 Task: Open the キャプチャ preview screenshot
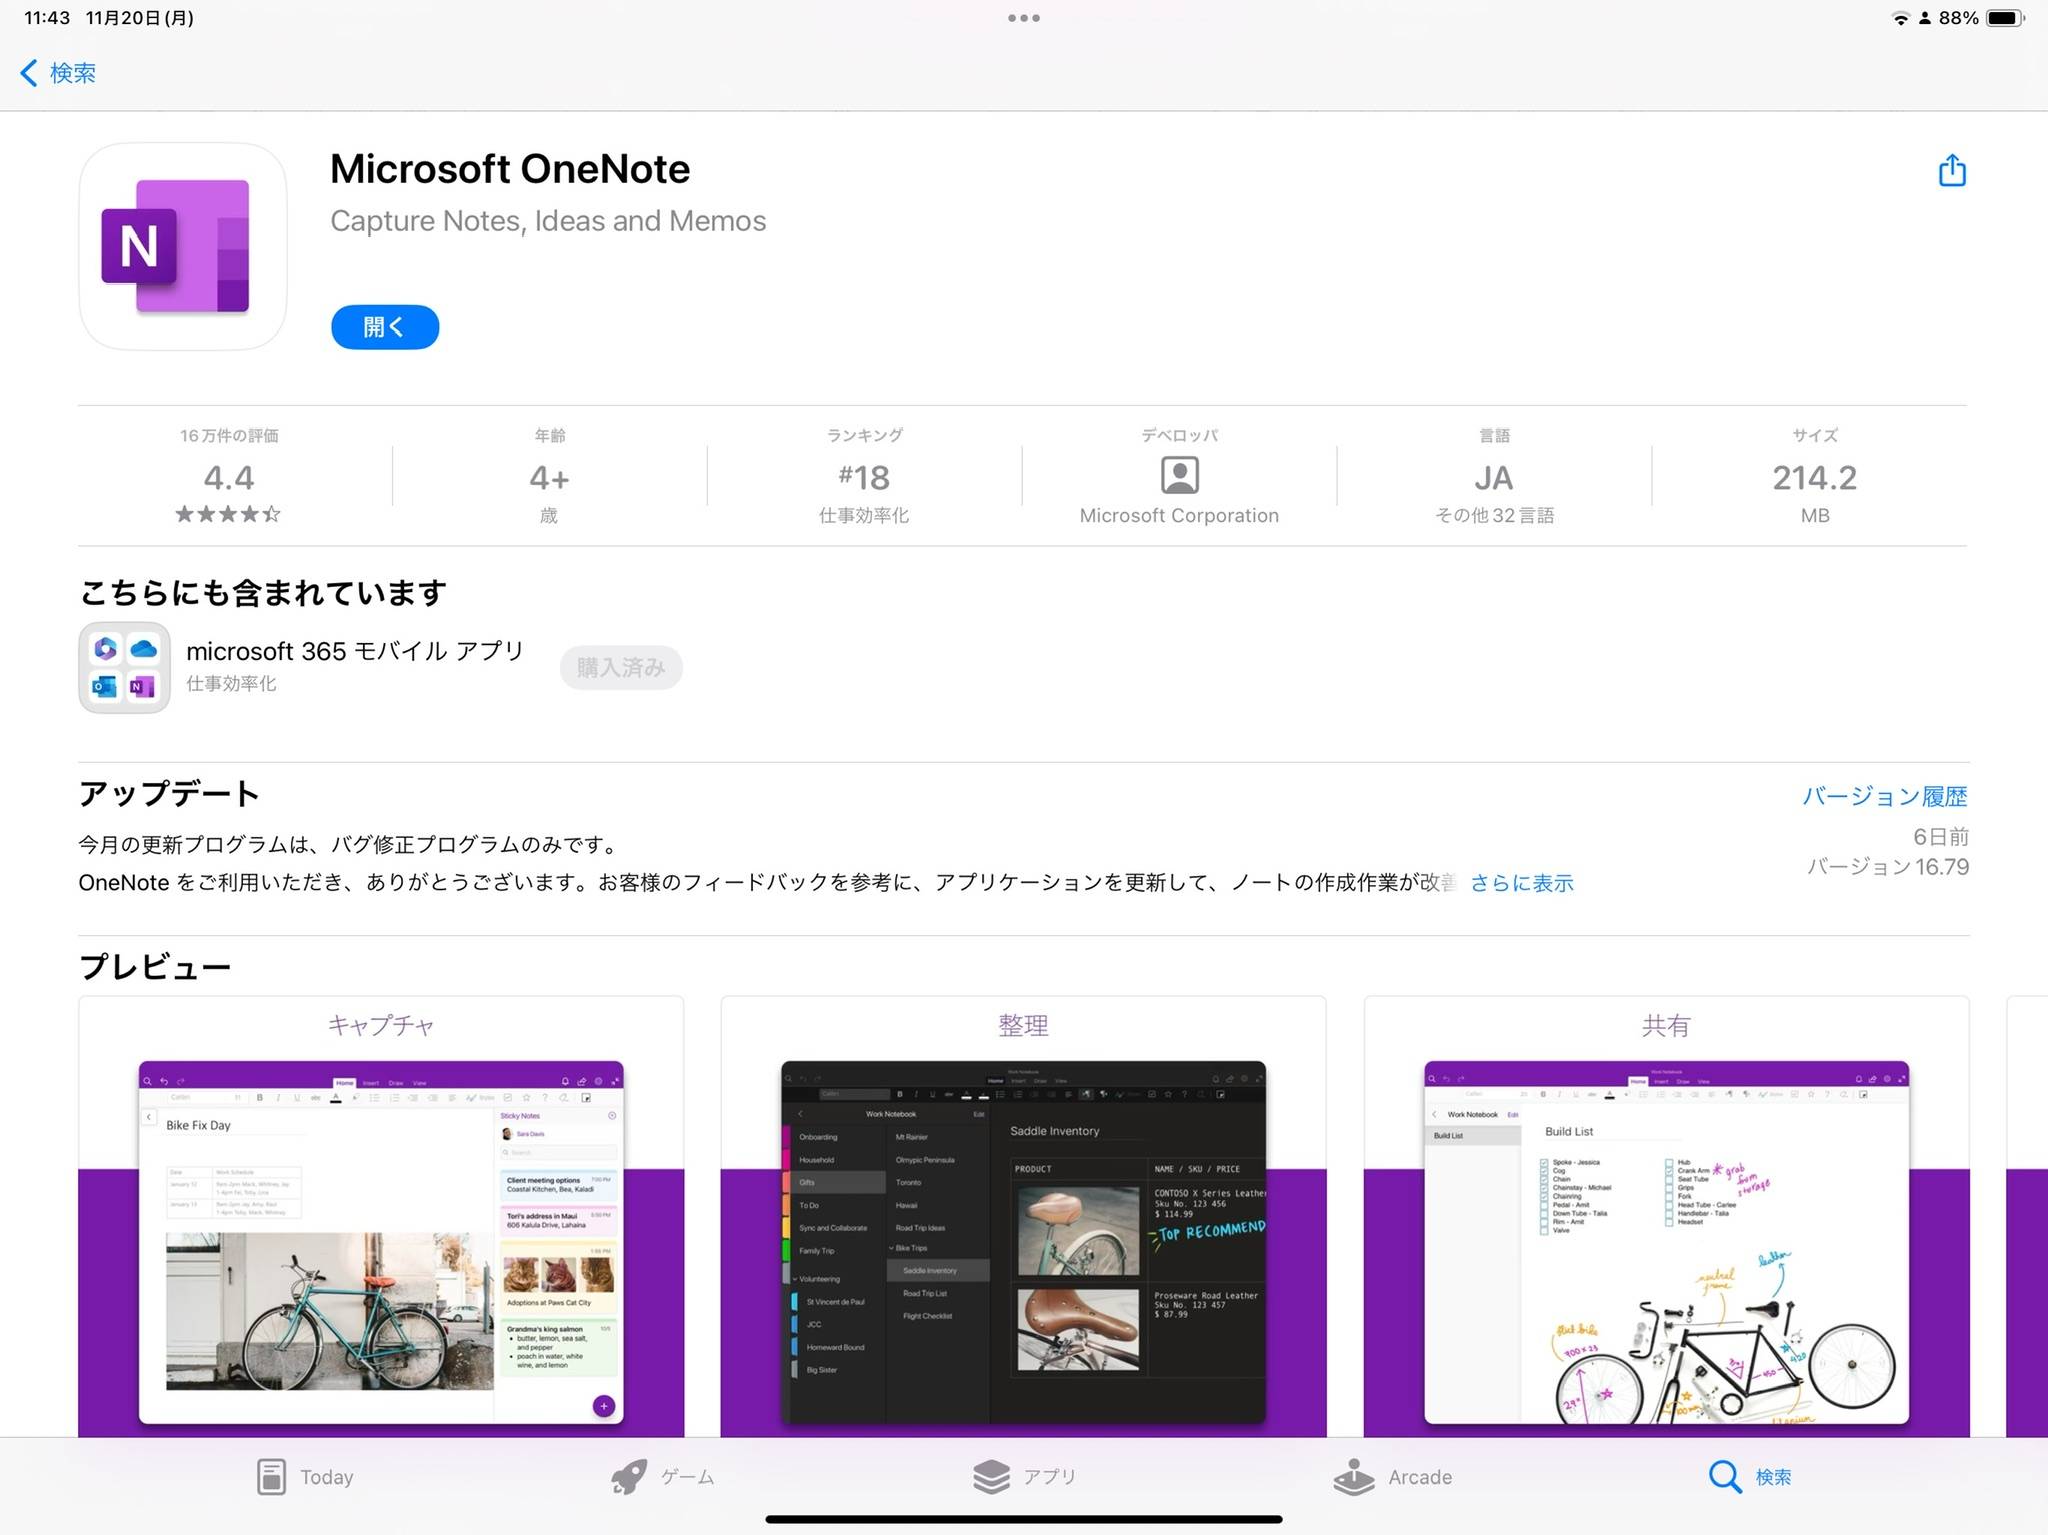[381, 1216]
